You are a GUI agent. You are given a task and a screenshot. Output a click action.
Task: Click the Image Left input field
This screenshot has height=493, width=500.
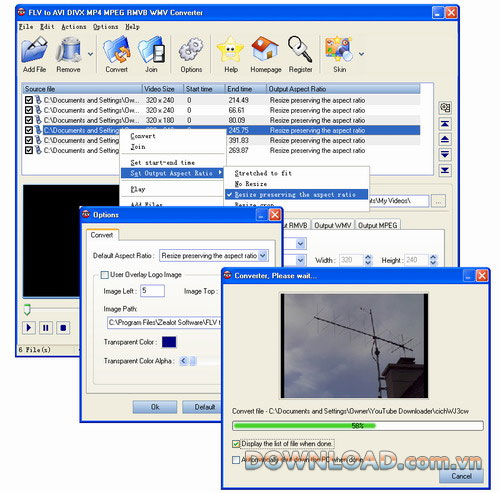click(x=152, y=291)
